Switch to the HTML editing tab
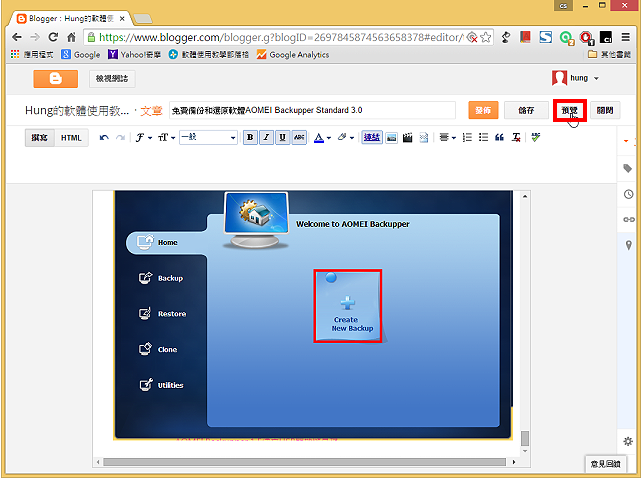641x479 pixels. pos(72,138)
